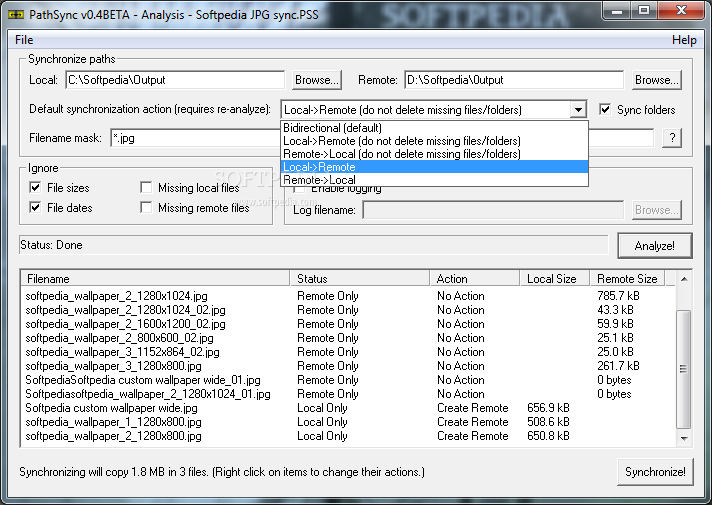
Task: Click the Log filename field
Action: pos(493,210)
